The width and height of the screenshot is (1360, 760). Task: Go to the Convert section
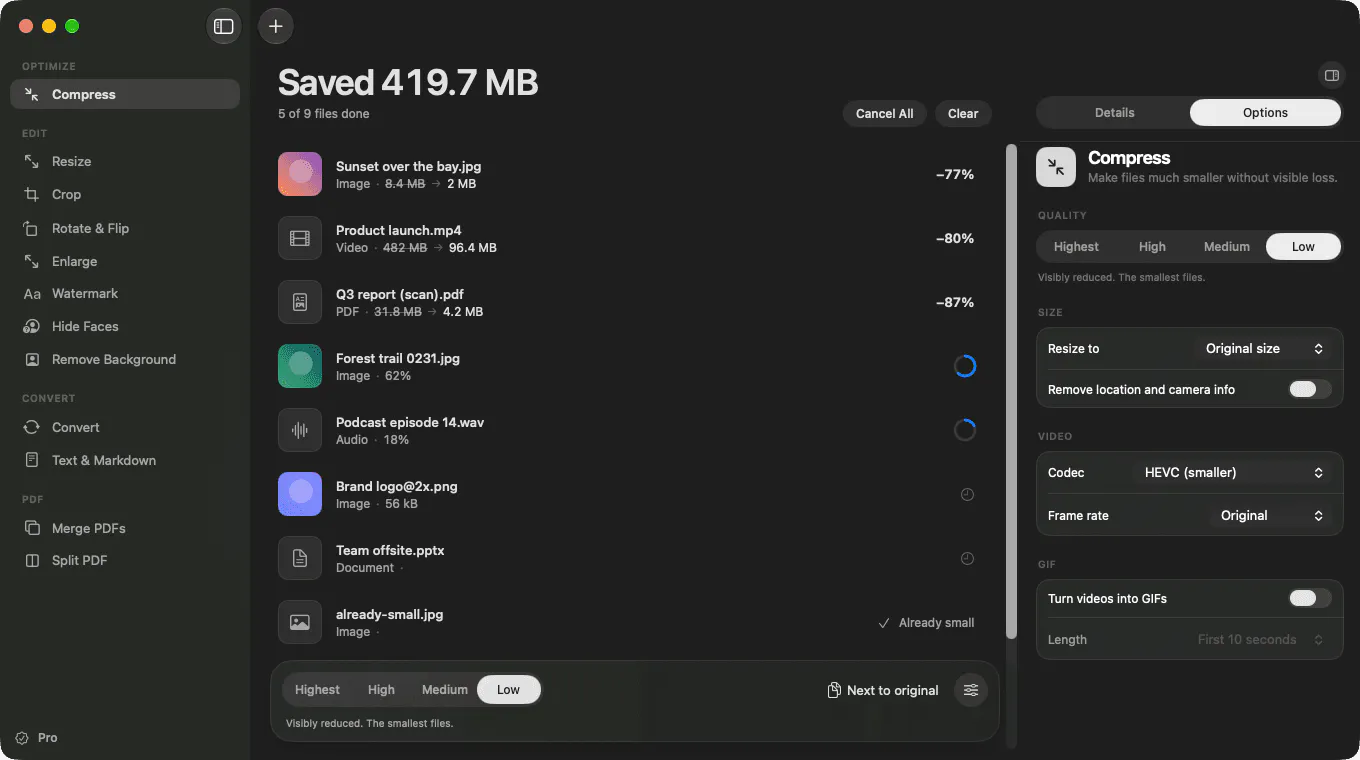pos(125,427)
